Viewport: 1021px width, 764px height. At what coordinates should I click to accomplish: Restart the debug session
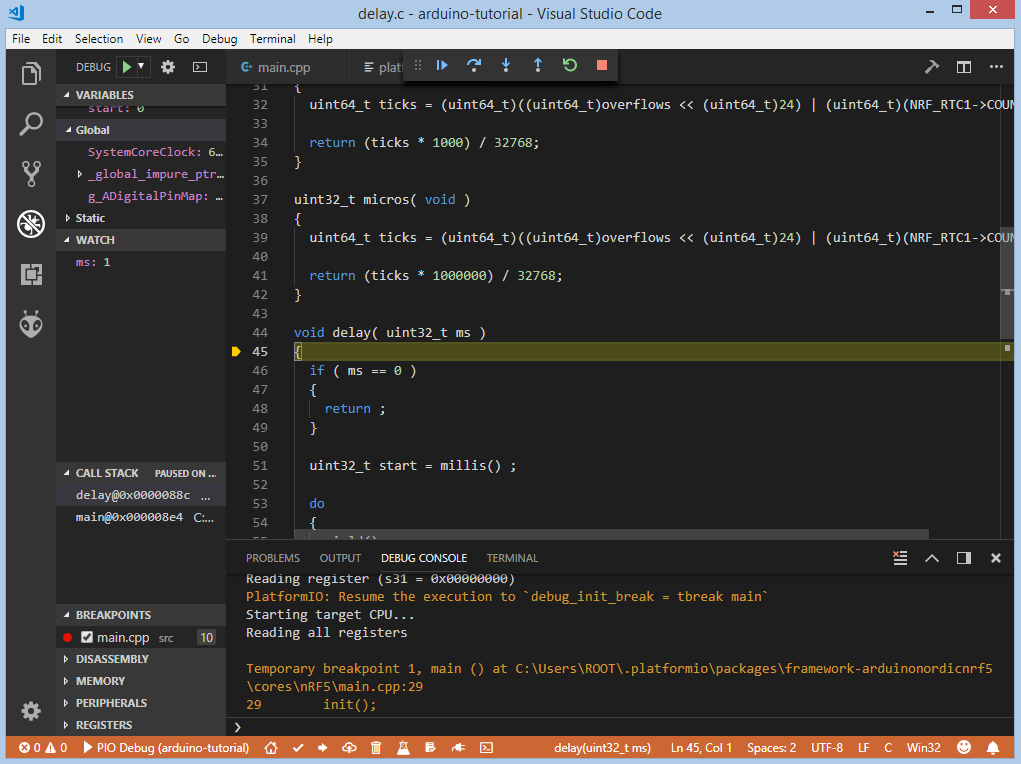pyautogui.click(x=569, y=65)
